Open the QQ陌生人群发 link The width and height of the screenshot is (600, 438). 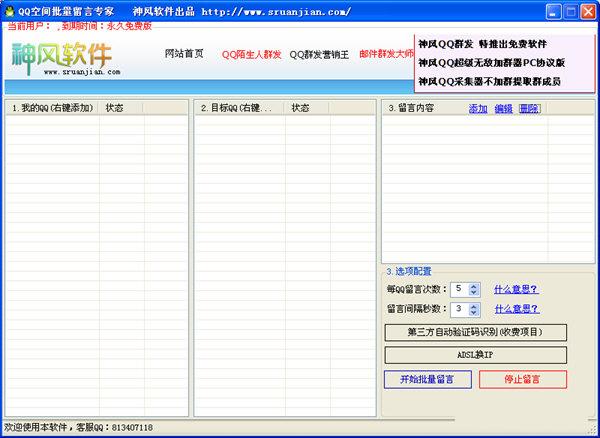(251, 55)
